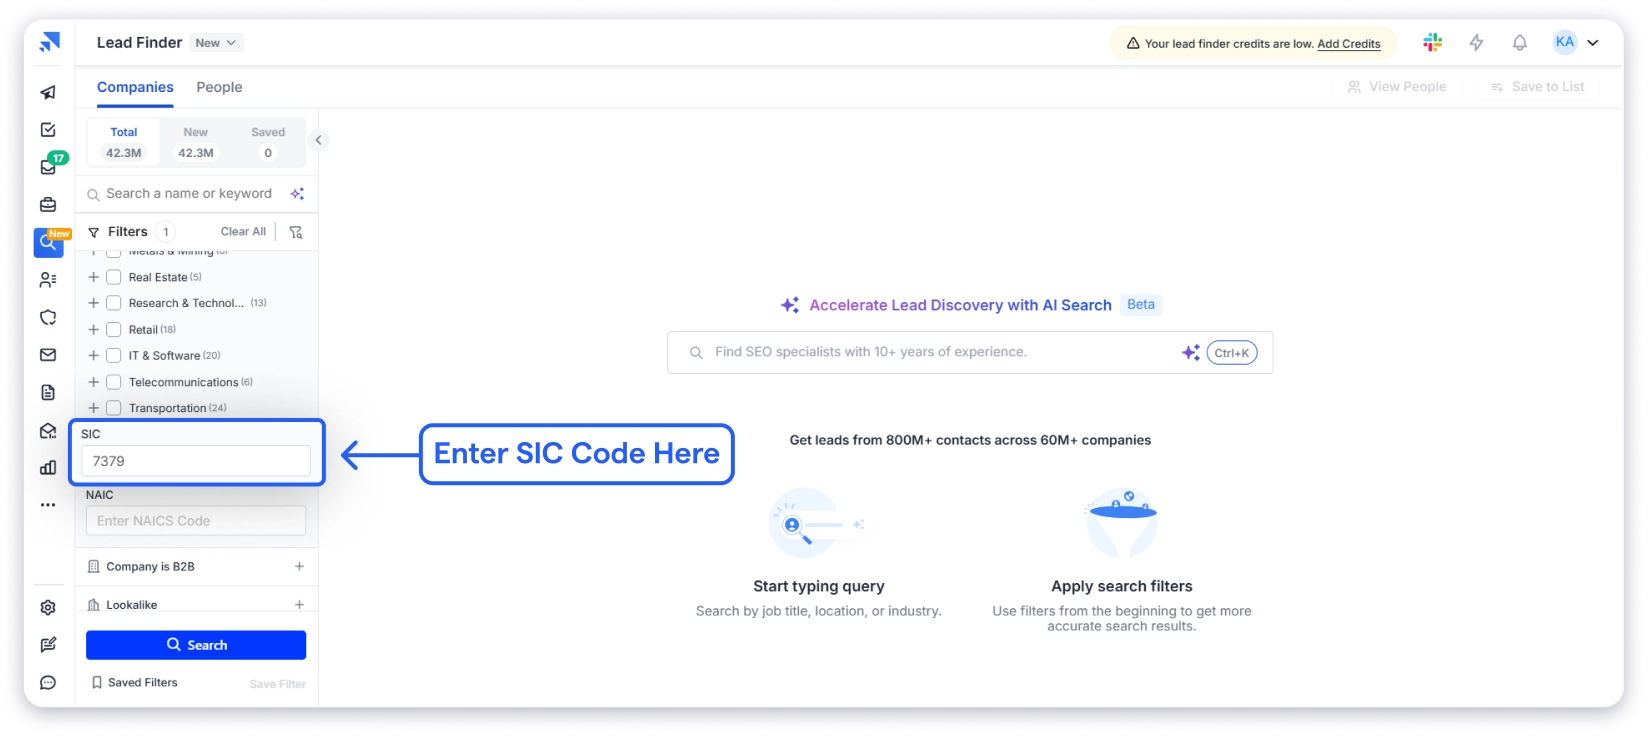This screenshot has width=1648, height=736.
Task: Open the tasks checkmark icon in sidebar
Action: click(x=48, y=130)
